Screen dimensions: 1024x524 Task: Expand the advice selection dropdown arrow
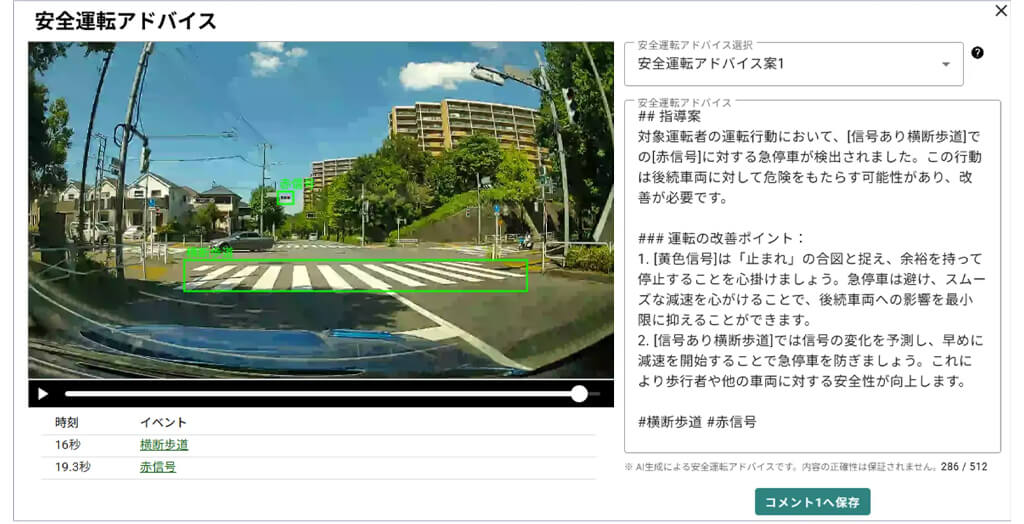(946, 65)
